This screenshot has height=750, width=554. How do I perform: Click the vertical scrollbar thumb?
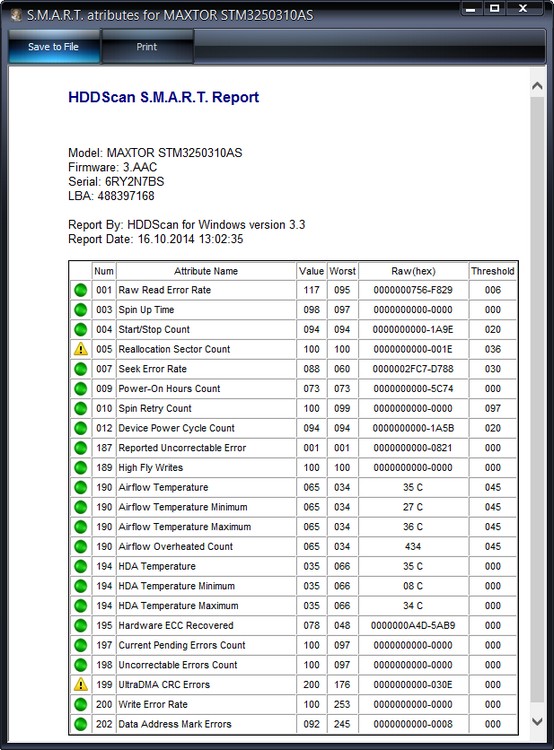click(x=537, y=401)
